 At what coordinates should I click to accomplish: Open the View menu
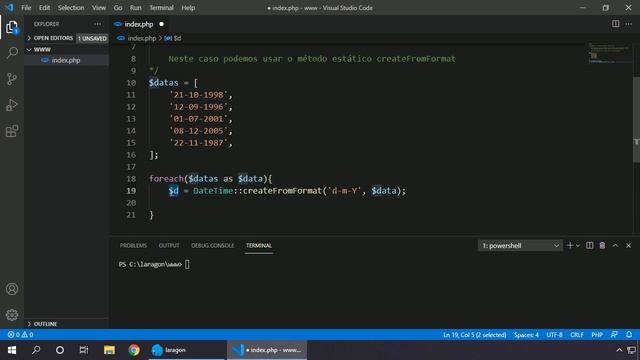click(x=99, y=8)
